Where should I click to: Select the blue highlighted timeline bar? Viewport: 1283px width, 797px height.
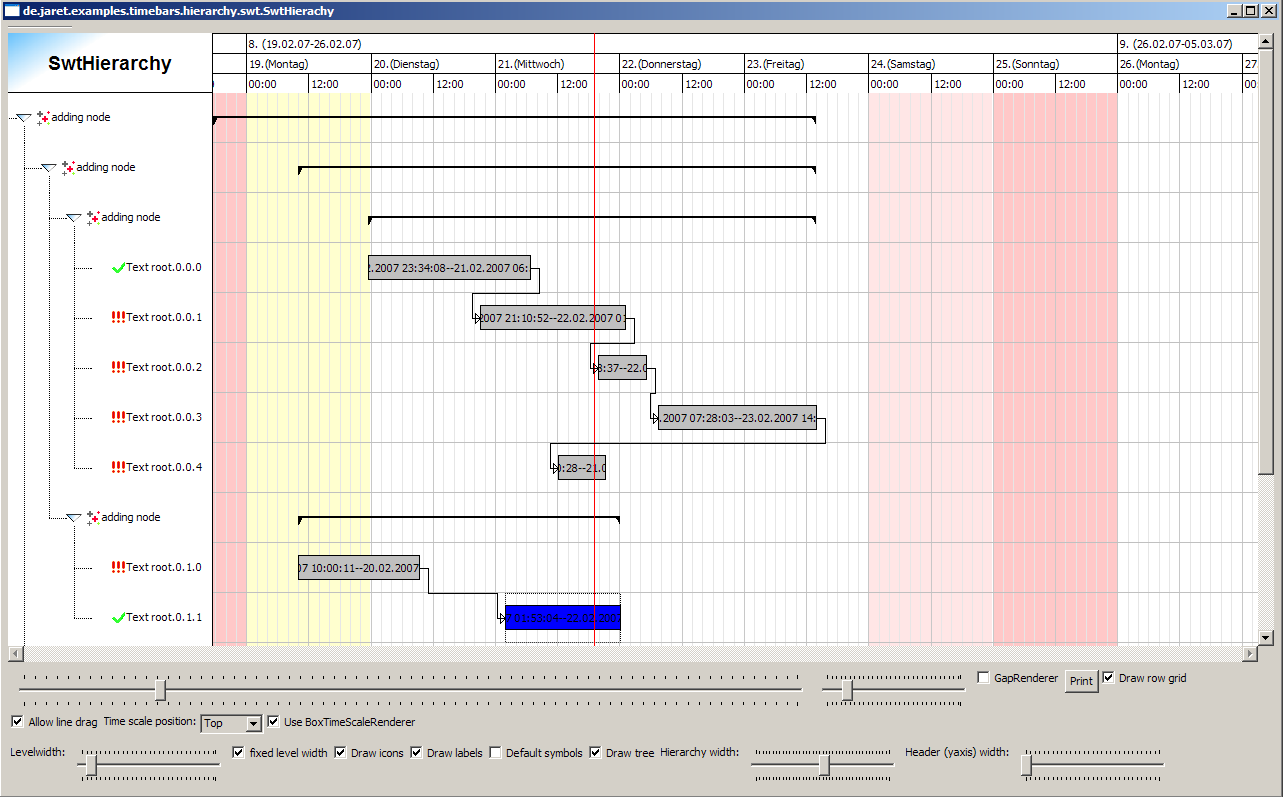pos(562,618)
